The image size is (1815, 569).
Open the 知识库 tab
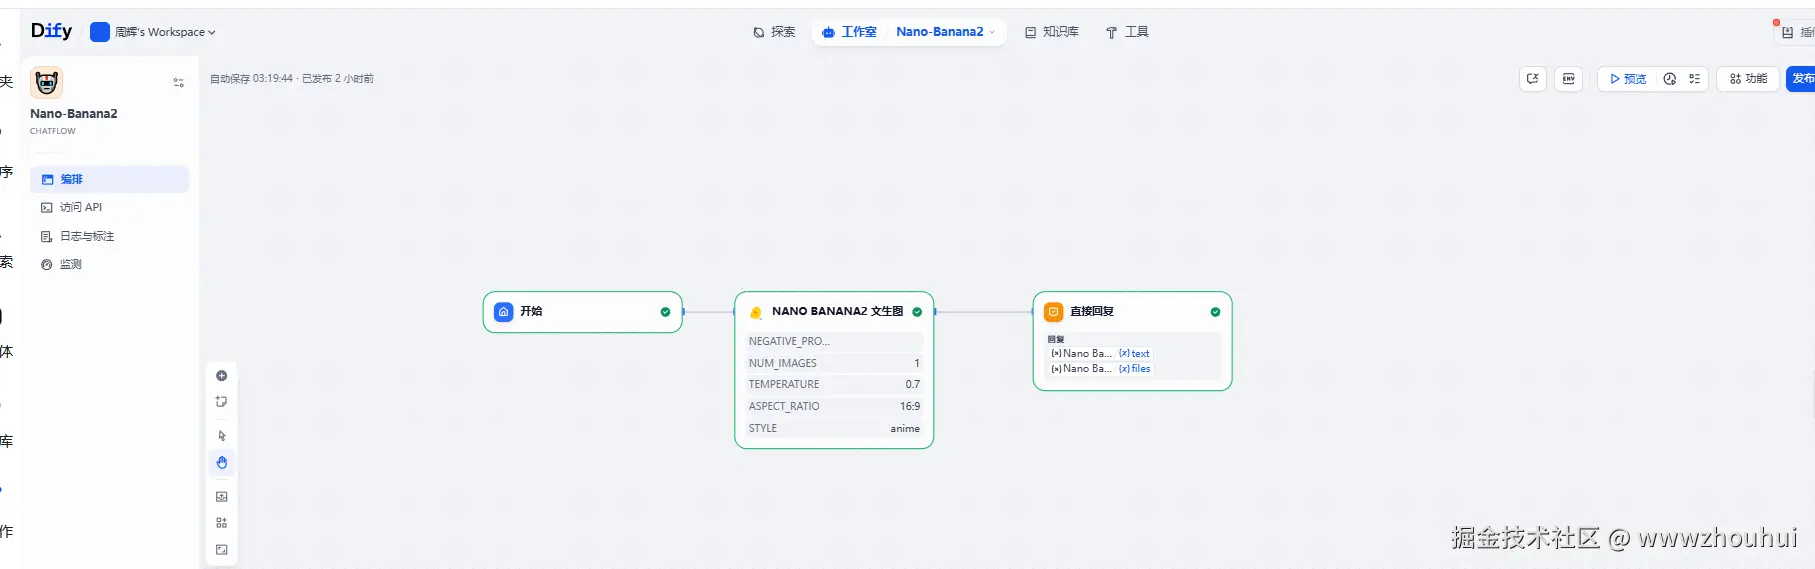(1052, 32)
